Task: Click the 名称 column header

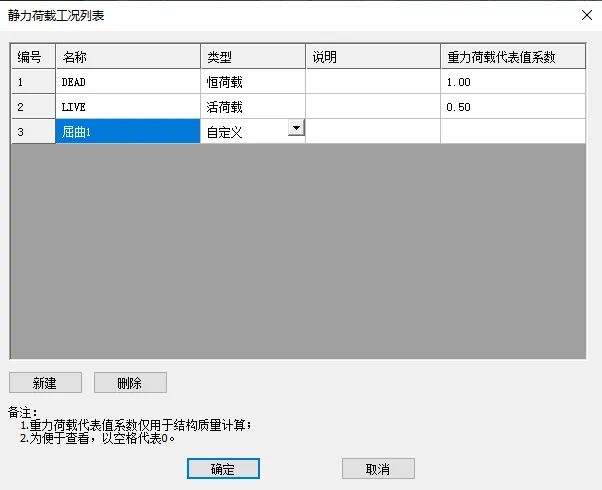Action: (128, 57)
